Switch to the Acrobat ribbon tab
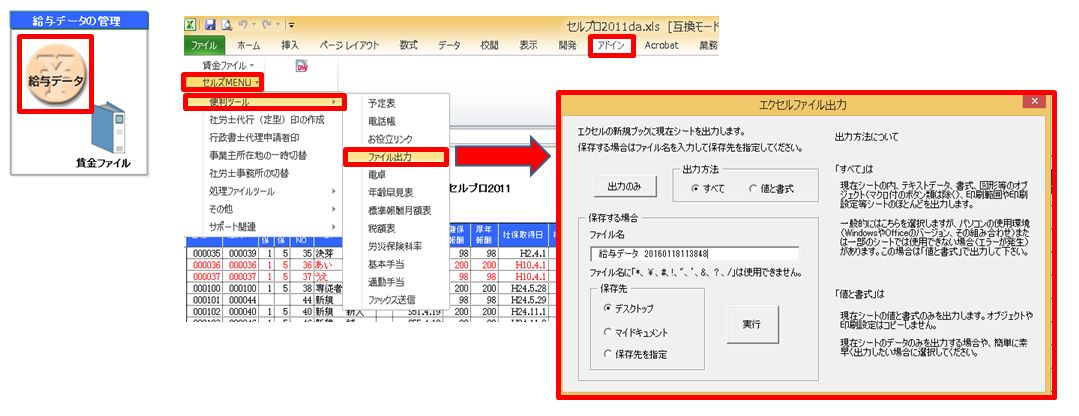Viewport: 1079px width, 416px height. coord(661,45)
